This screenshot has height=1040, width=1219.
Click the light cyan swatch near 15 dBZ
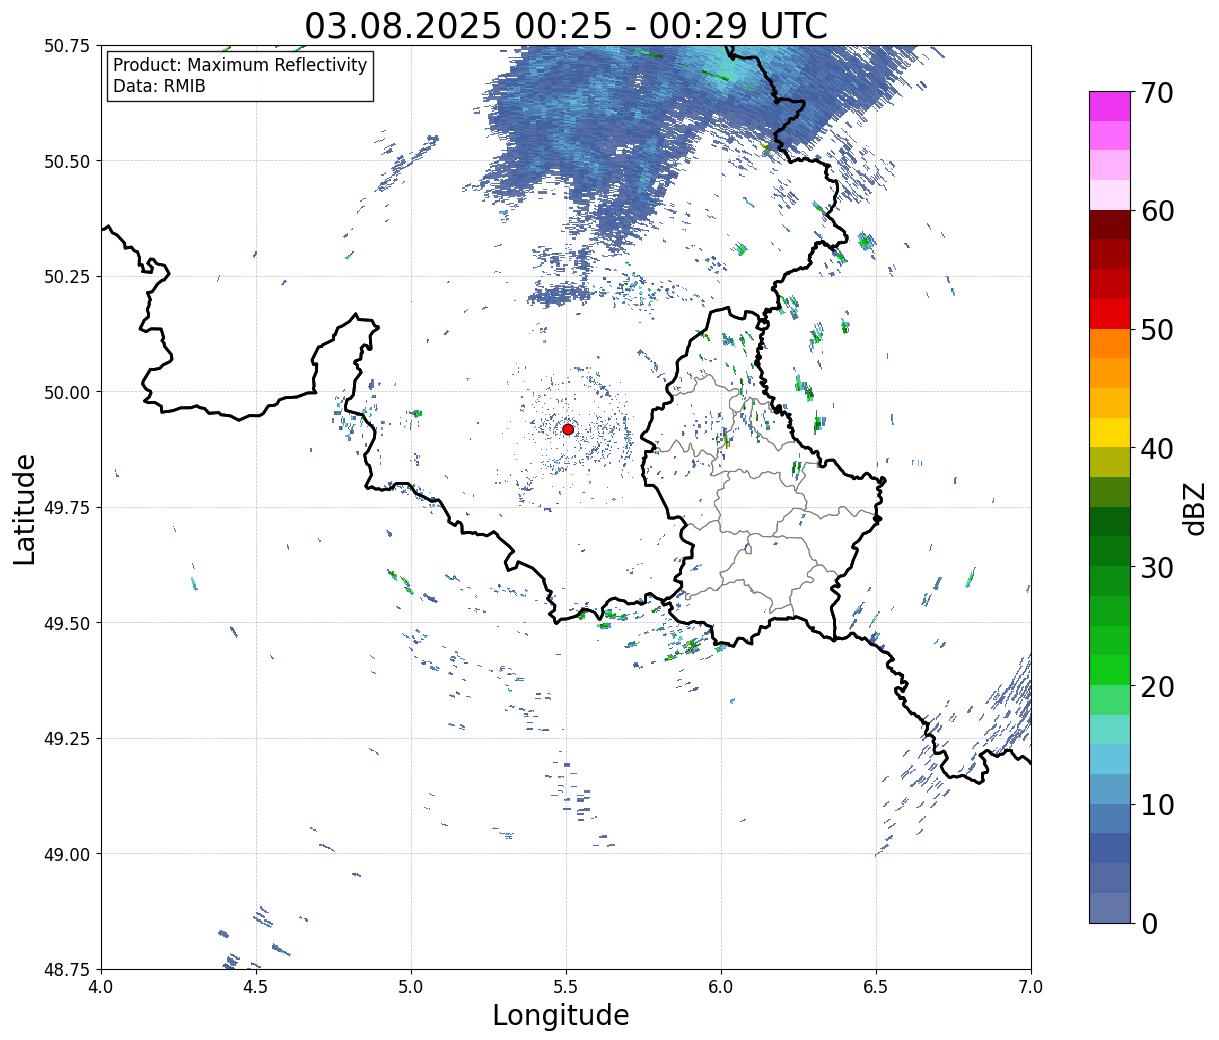(x=1110, y=729)
